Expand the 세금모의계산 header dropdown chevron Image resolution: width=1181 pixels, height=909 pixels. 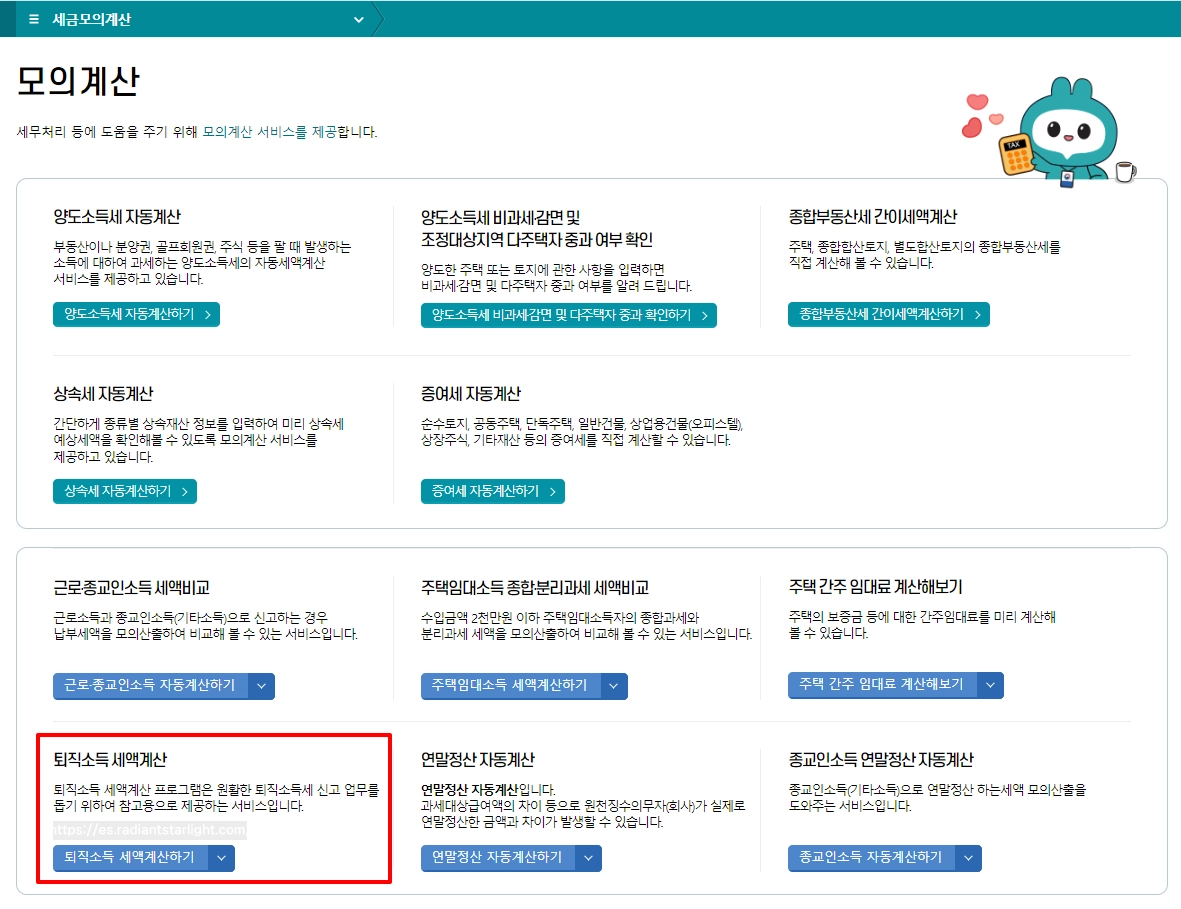pos(357,19)
